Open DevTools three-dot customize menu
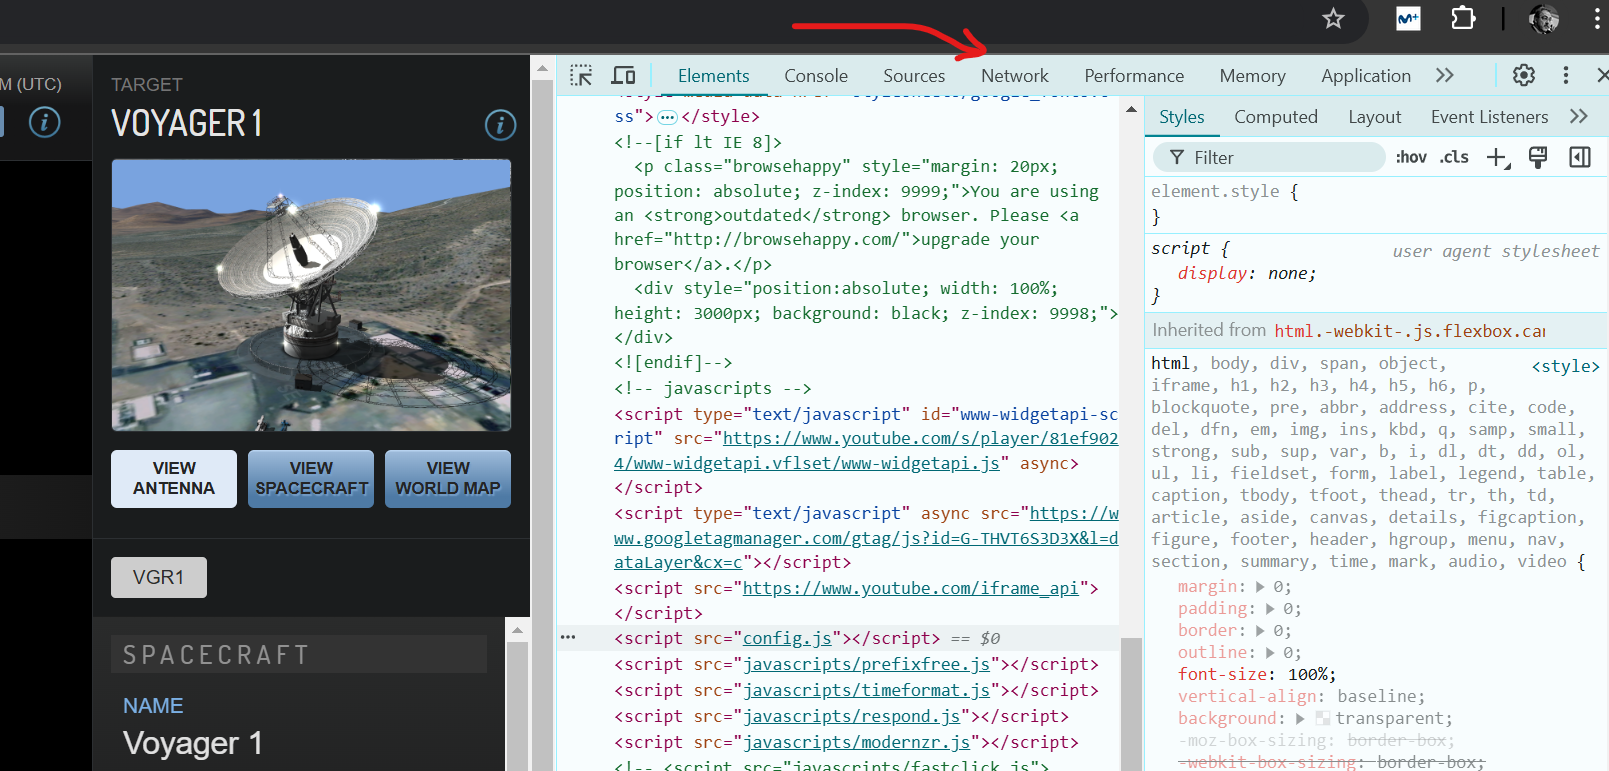 (x=1565, y=75)
